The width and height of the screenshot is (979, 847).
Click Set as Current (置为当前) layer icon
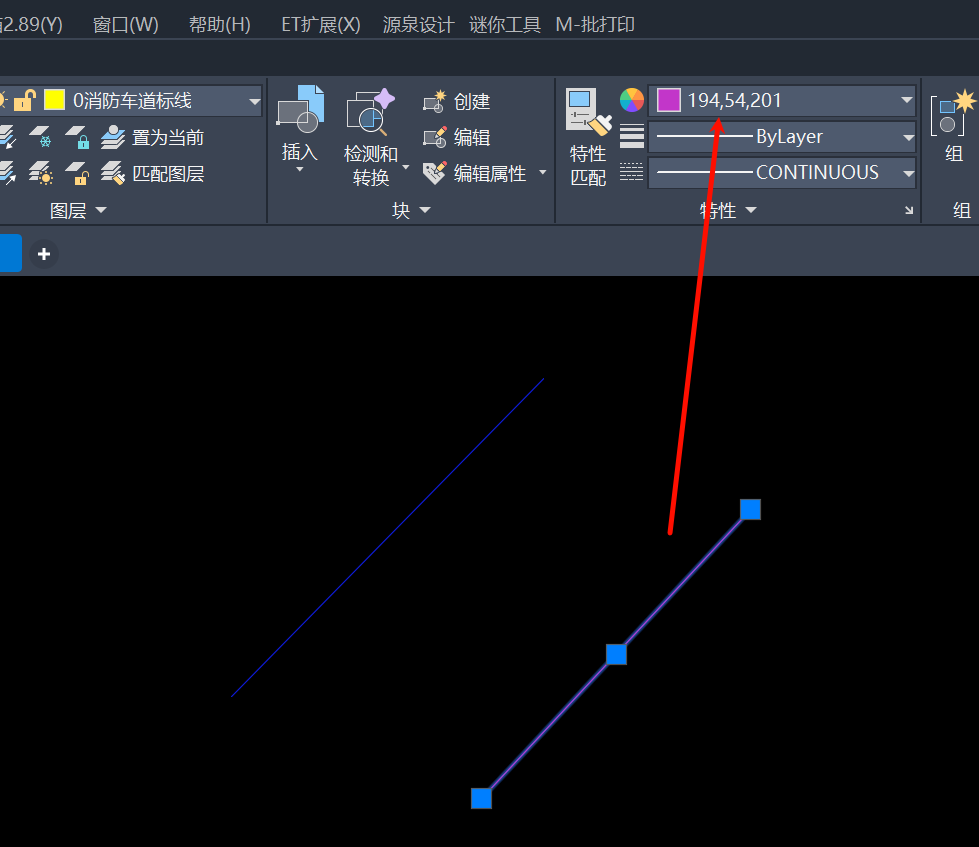click(113, 137)
